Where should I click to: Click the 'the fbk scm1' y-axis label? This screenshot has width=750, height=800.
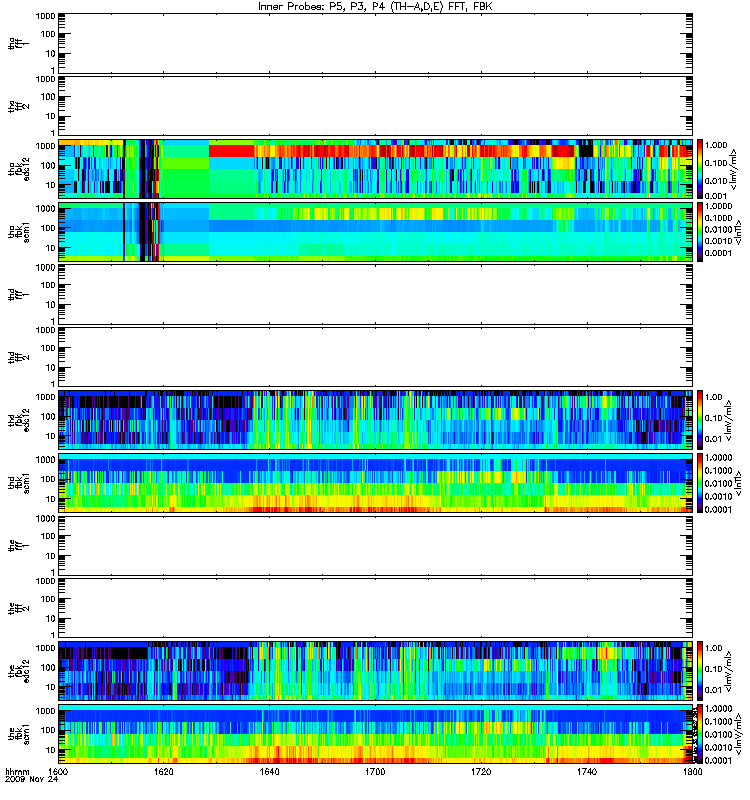click(19, 734)
